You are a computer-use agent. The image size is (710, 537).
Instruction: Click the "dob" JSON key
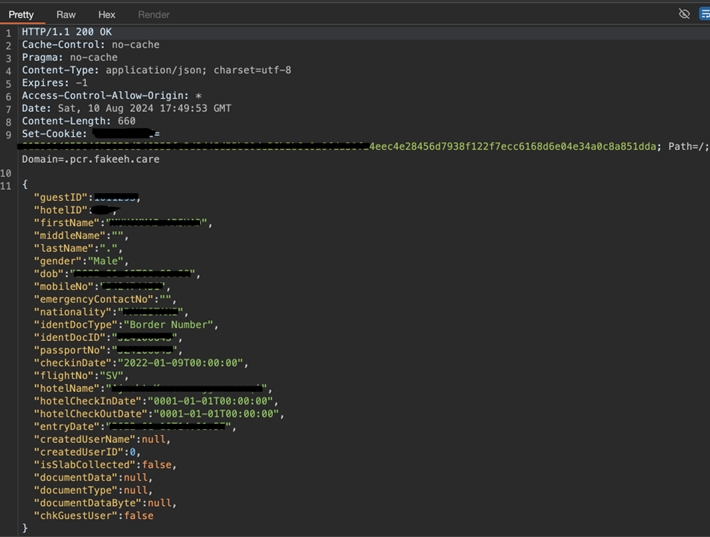[x=49, y=273]
